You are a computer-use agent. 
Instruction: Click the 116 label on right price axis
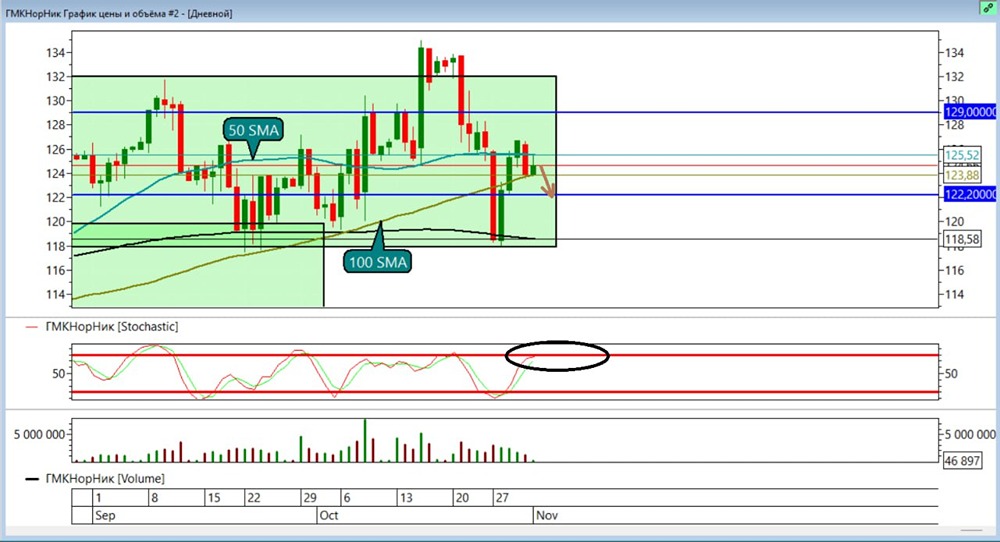point(954,270)
